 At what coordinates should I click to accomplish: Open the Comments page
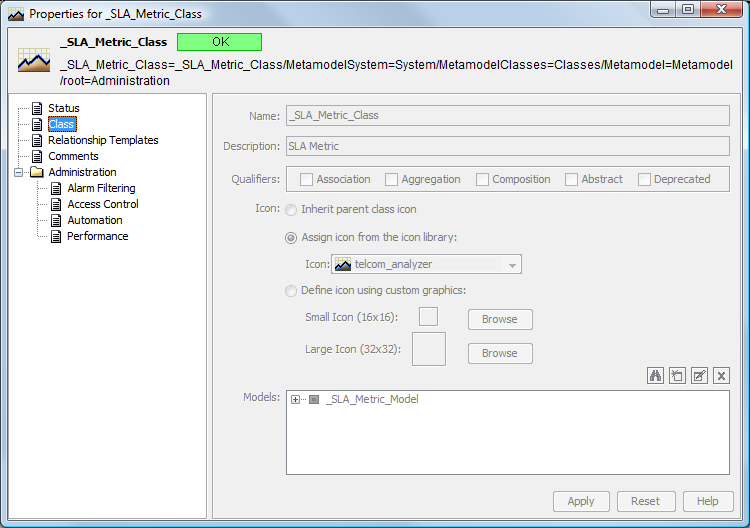click(73, 156)
